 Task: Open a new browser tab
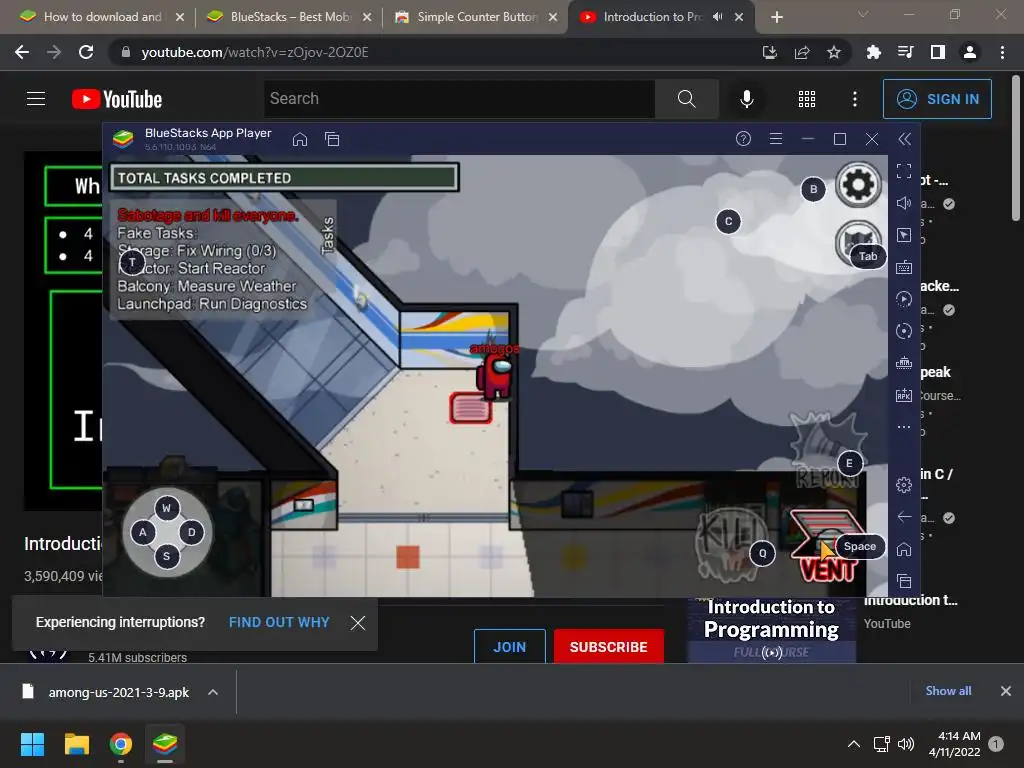(776, 18)
